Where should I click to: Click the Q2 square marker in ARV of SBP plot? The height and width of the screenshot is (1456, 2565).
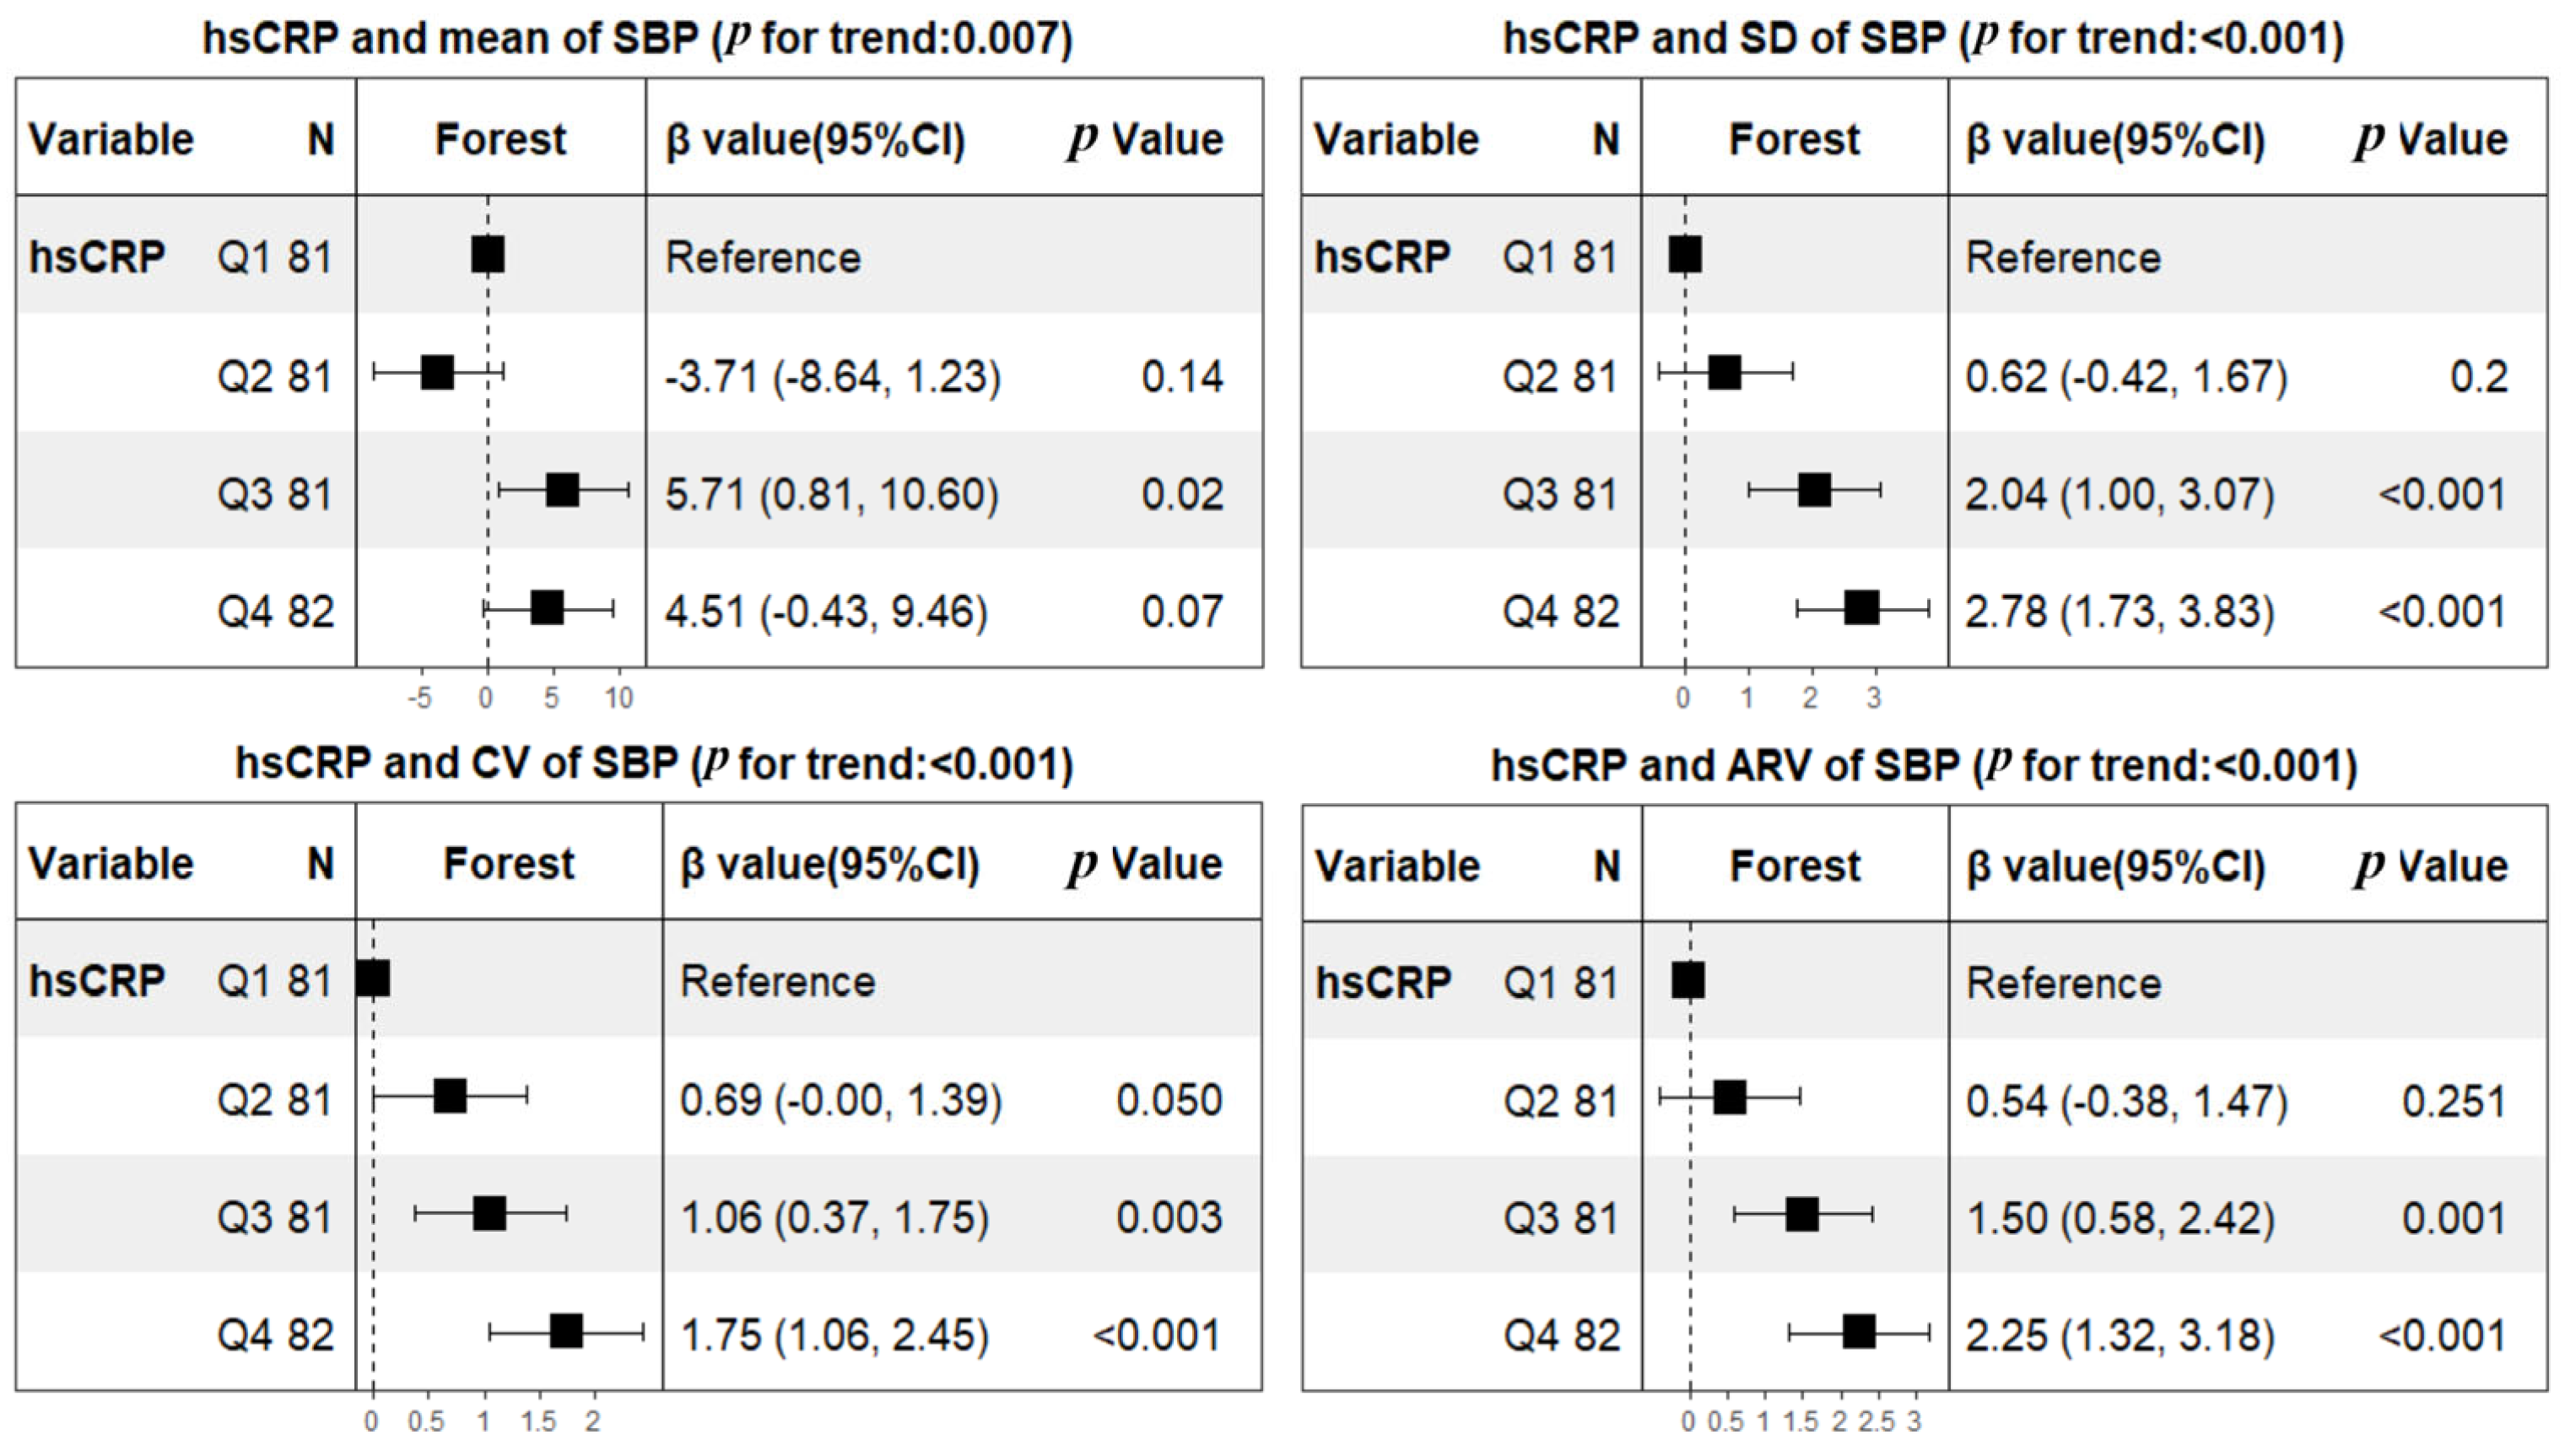point(1730,1098)
